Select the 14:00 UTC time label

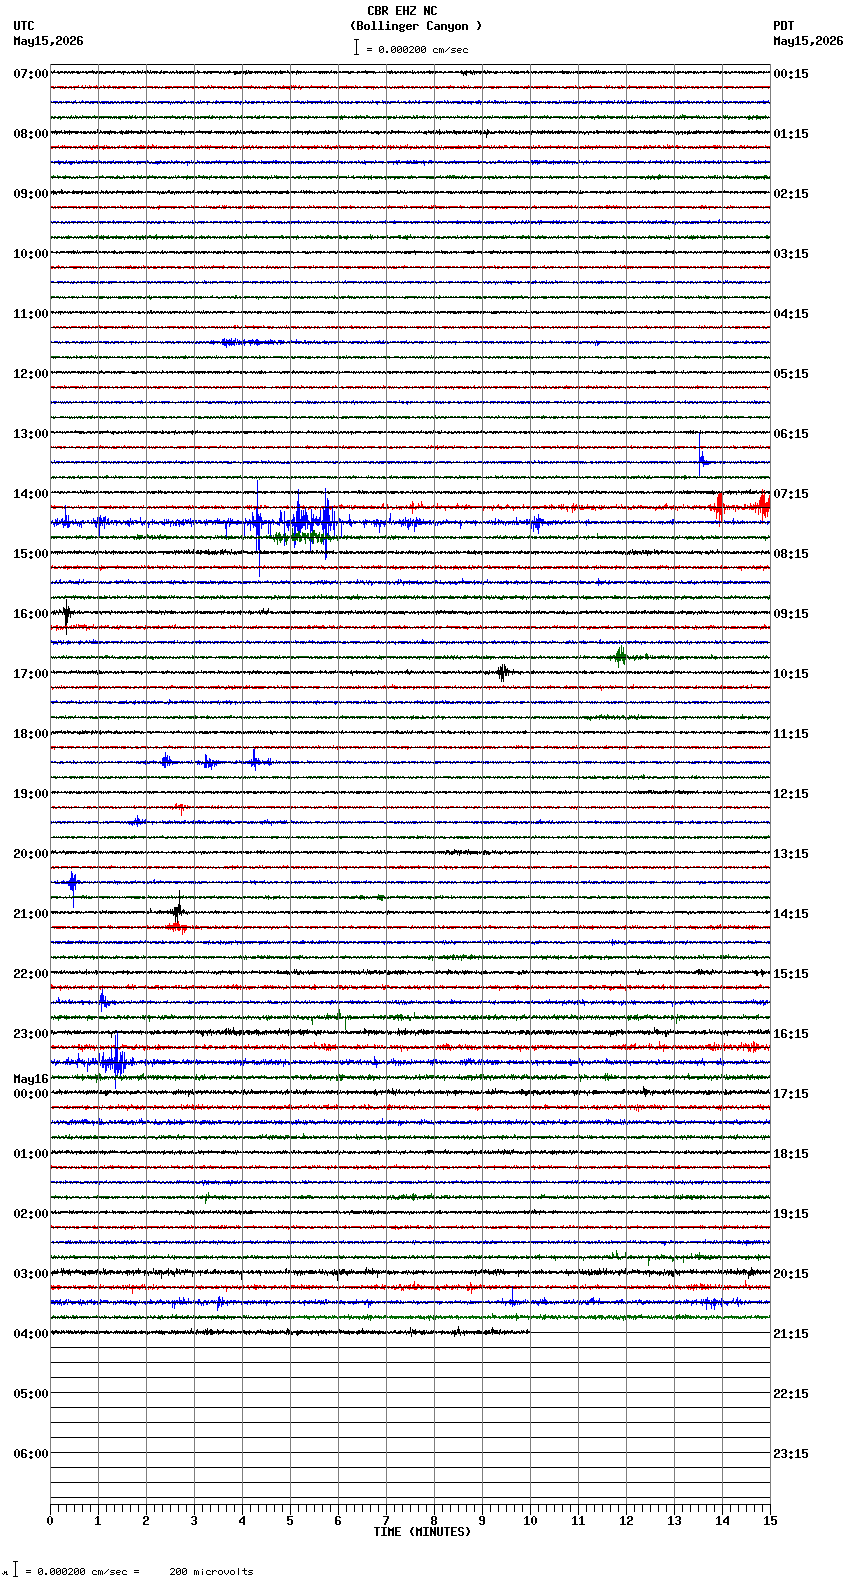[31, 494]
